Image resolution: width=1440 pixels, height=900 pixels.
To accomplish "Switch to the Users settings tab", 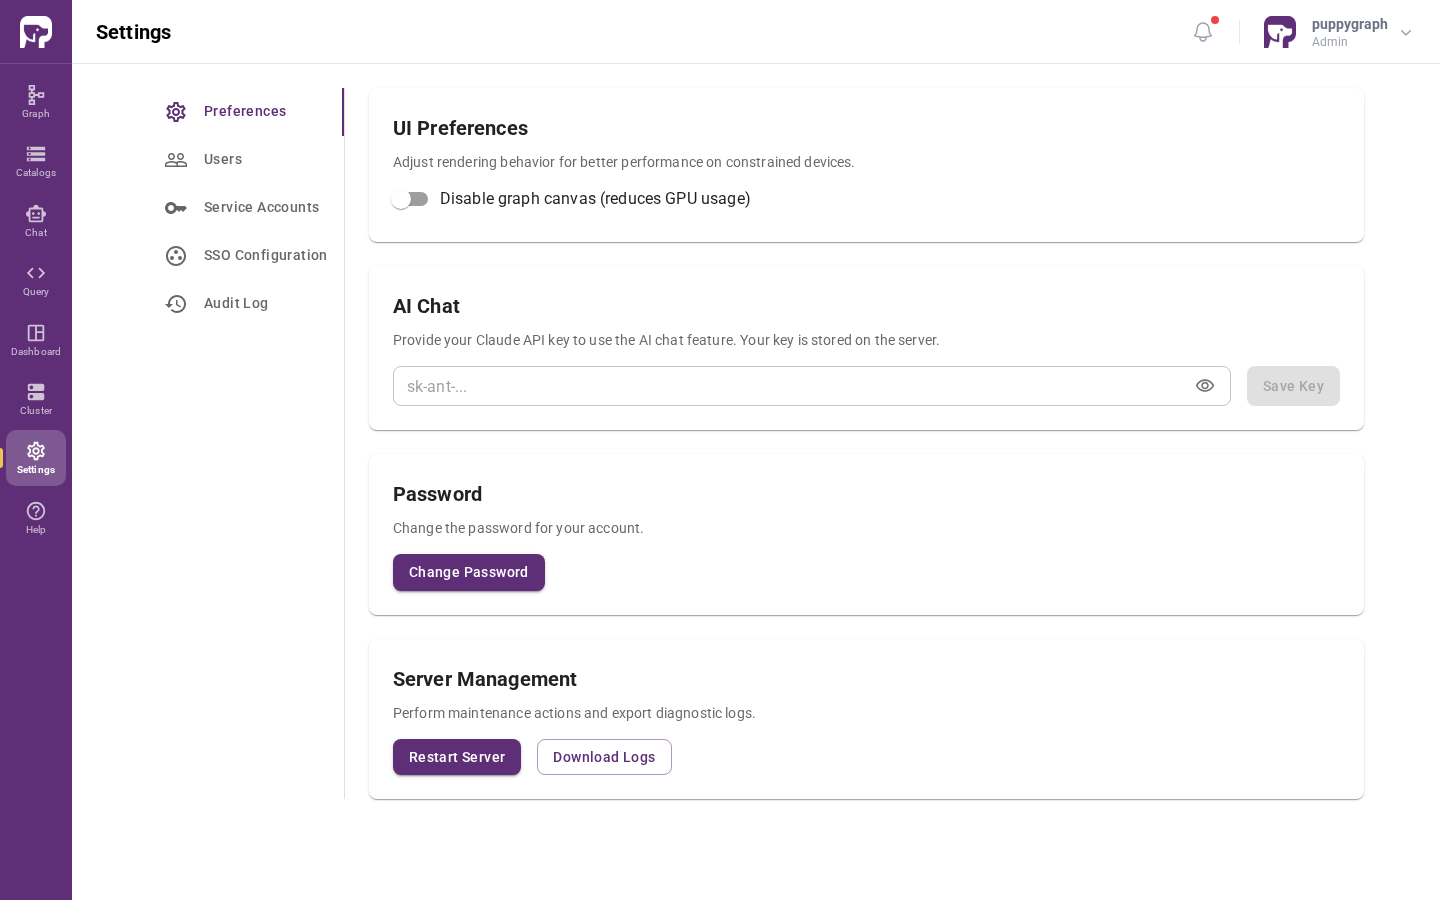I will click(244, 160).
